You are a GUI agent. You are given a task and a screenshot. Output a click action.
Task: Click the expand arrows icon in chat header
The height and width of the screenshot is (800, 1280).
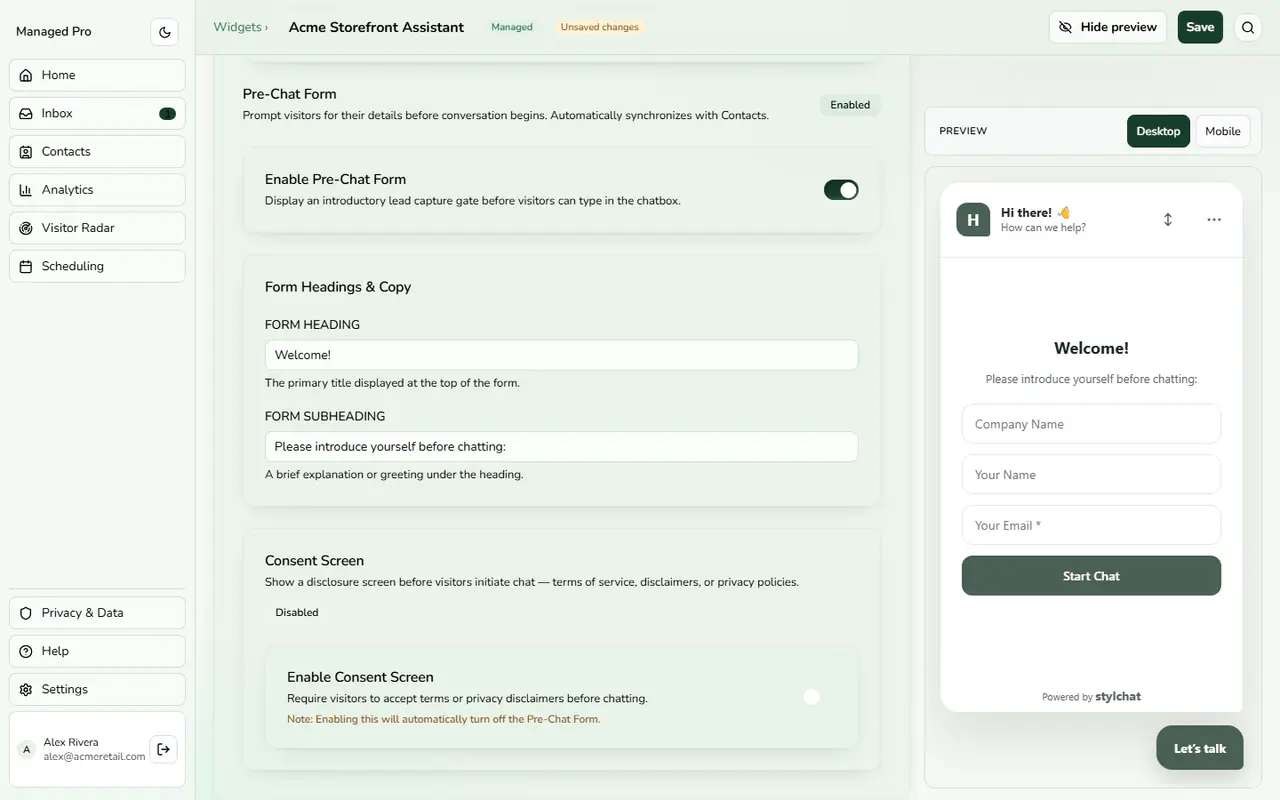[x=1168, y=219]
